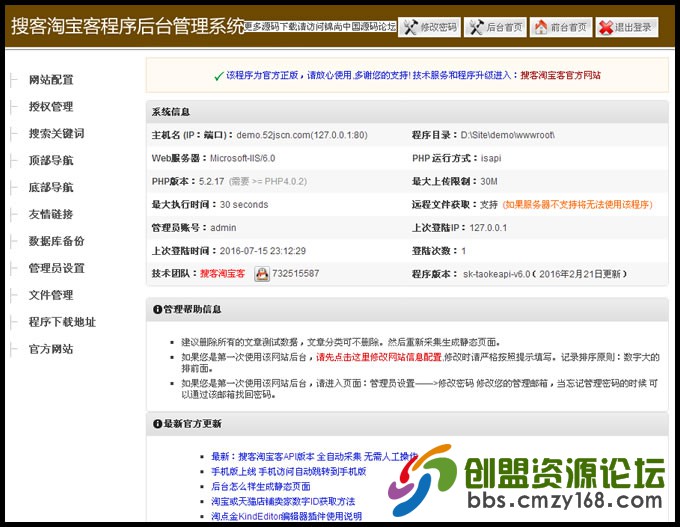Screen dimensions: 680x527
Task: Click host name demo.52jscn.com(127.0.0.1:80)
Action: [x=302, y=135]
